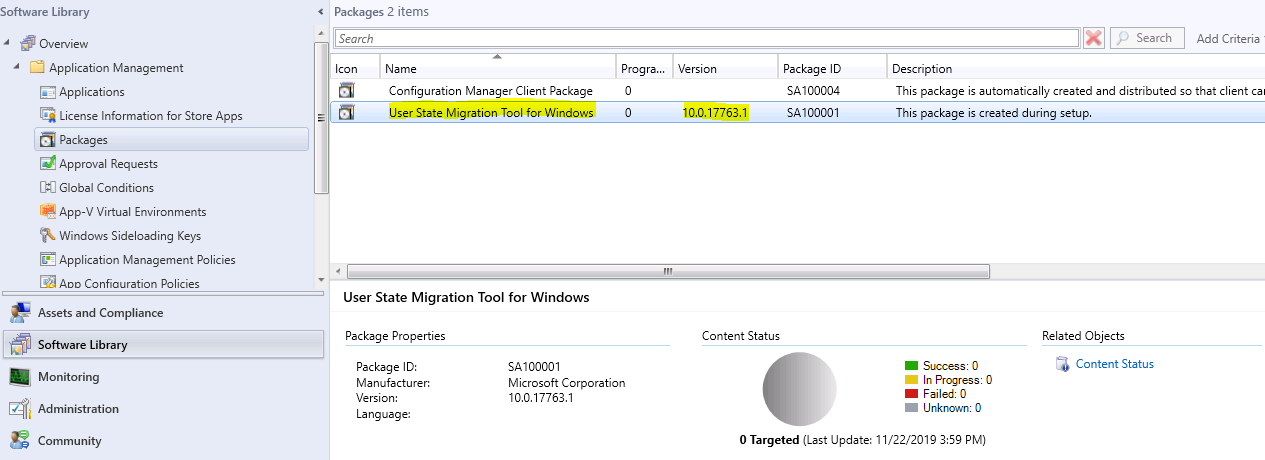Screen dimensions: 1265x460
Task: Collapse the navigation pane with the arrow
Action: coord(320,12)
